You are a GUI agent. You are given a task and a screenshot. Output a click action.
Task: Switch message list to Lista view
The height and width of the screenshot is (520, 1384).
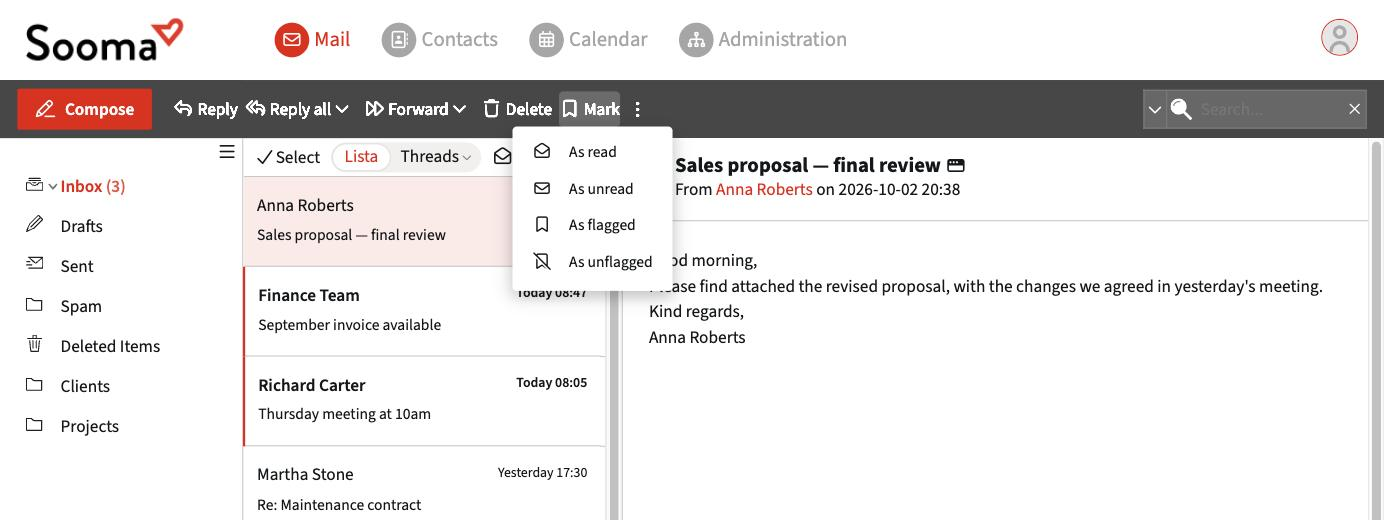pyautogui.click(x=361, y=156)
